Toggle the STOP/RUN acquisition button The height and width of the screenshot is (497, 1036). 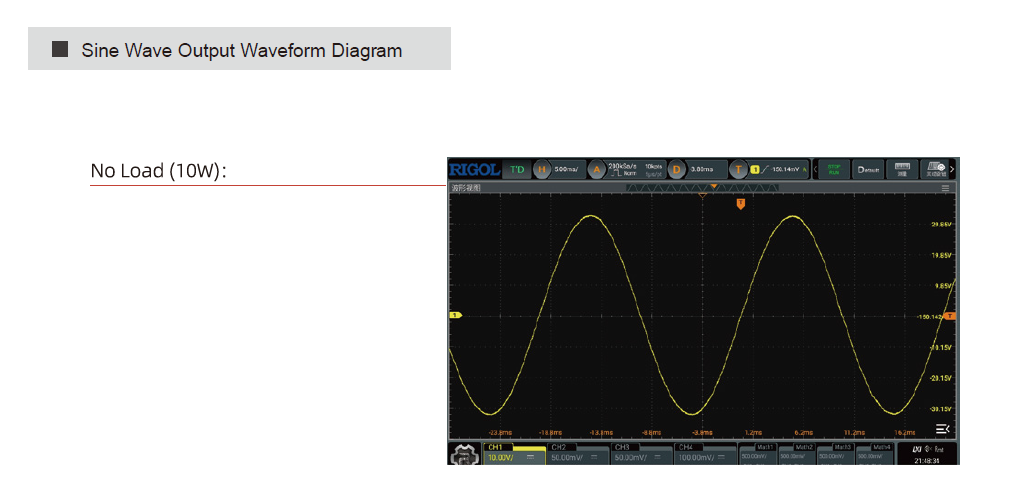click(x=834, y=169)
